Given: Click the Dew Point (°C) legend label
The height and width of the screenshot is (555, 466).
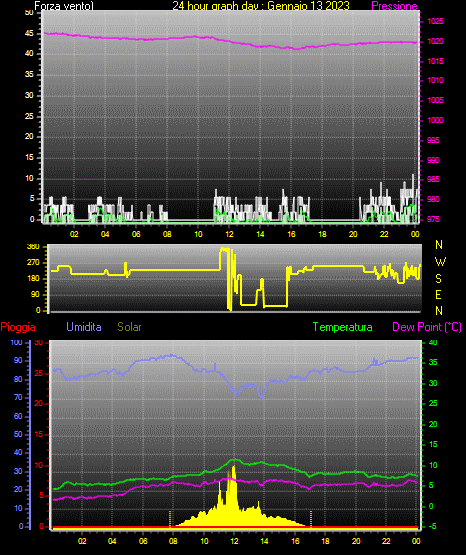Looking at the screenshot, I should [x=427, y=327].
